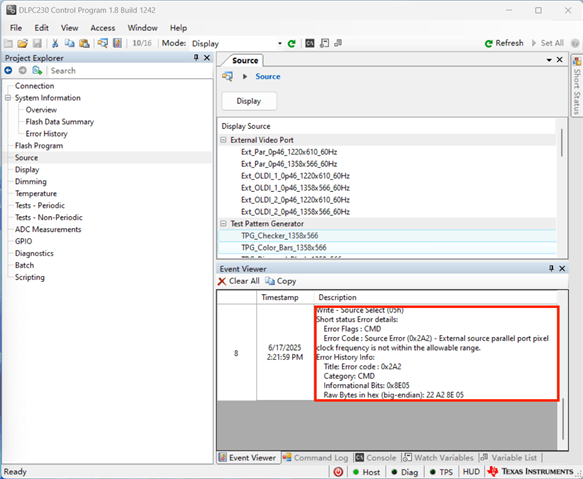Screen dimensions: 583x479
Task: Switch to the Command Log tab
Action: pyautogui.click(x=316, y=458)
